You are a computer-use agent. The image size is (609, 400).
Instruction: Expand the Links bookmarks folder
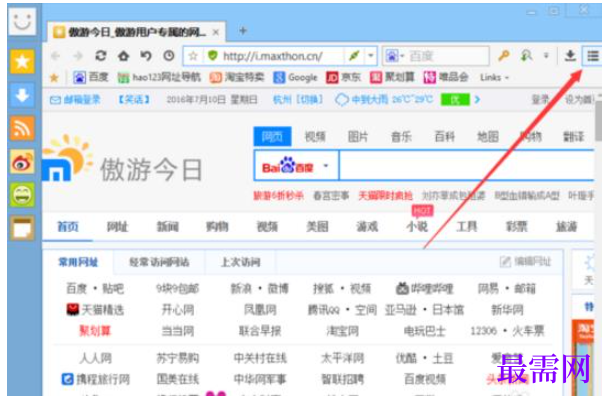point(494,78)
